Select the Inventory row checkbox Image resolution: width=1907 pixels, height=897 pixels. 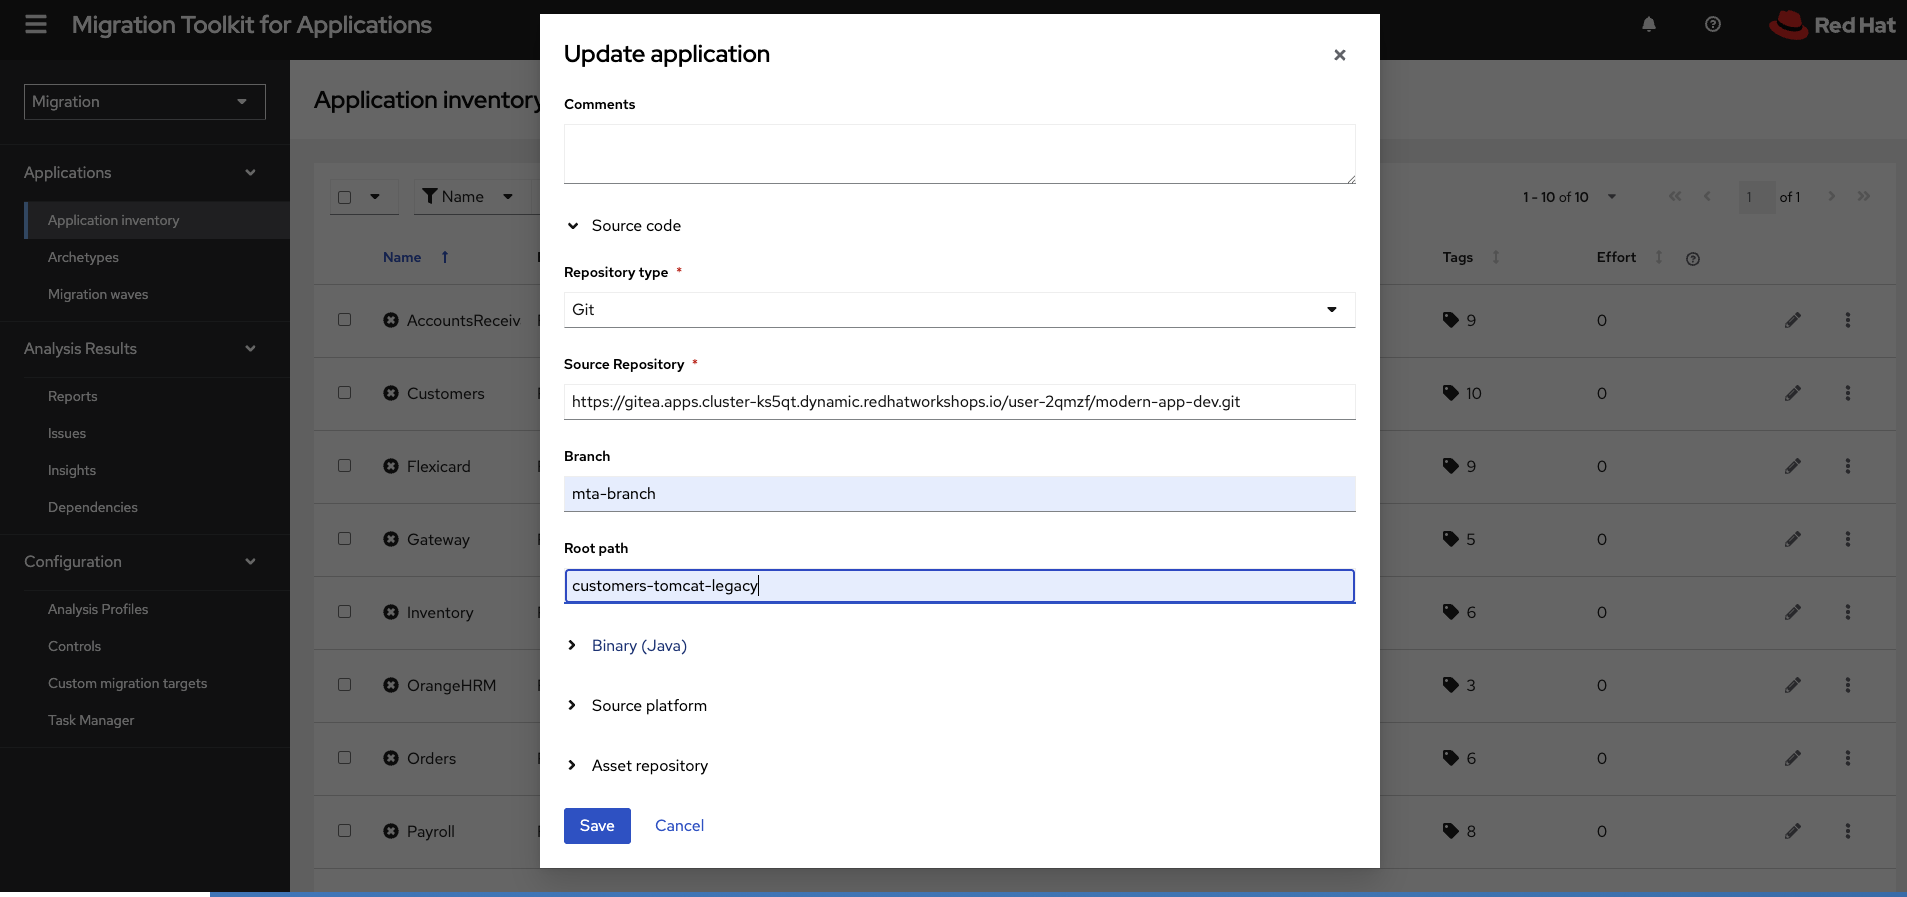click(345, 612)
